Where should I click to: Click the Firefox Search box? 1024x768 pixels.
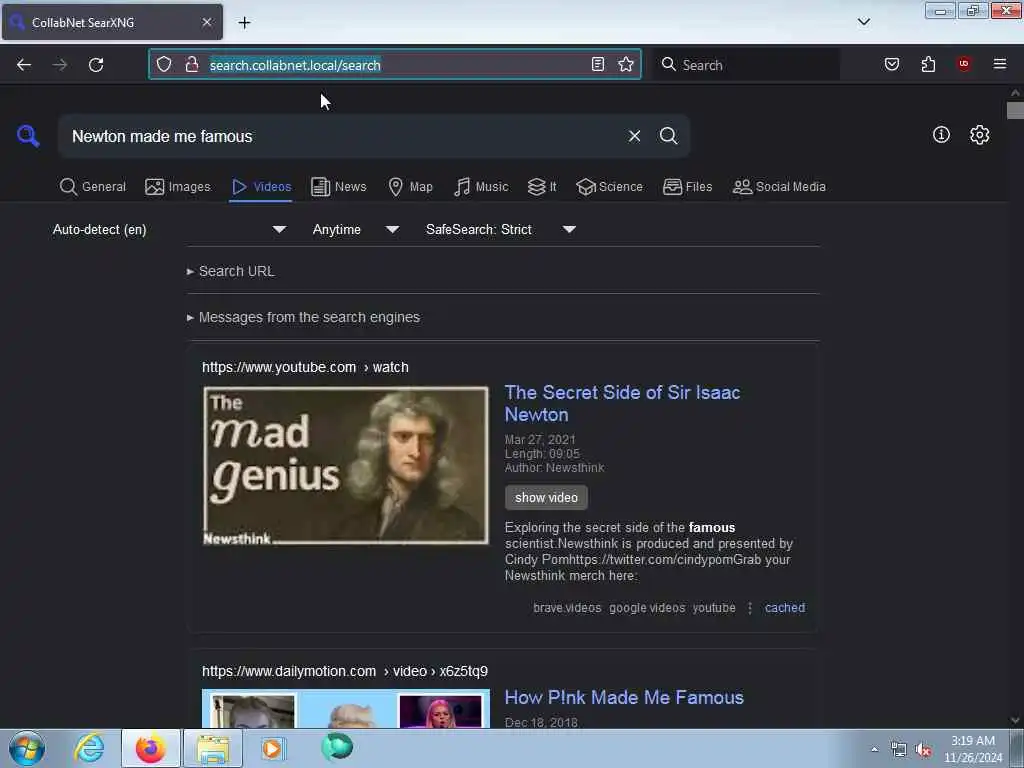click(x=747, y=65)
